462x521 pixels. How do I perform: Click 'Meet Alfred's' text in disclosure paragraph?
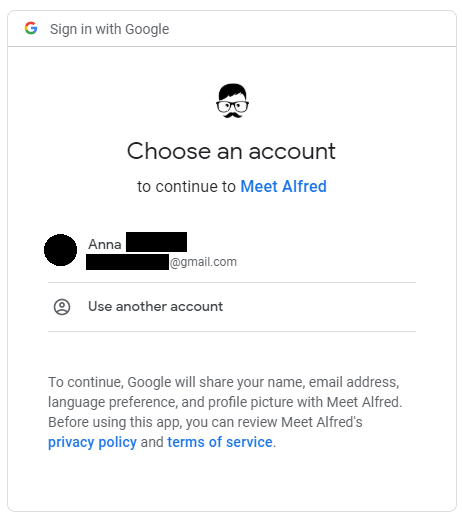pos(322,422)
